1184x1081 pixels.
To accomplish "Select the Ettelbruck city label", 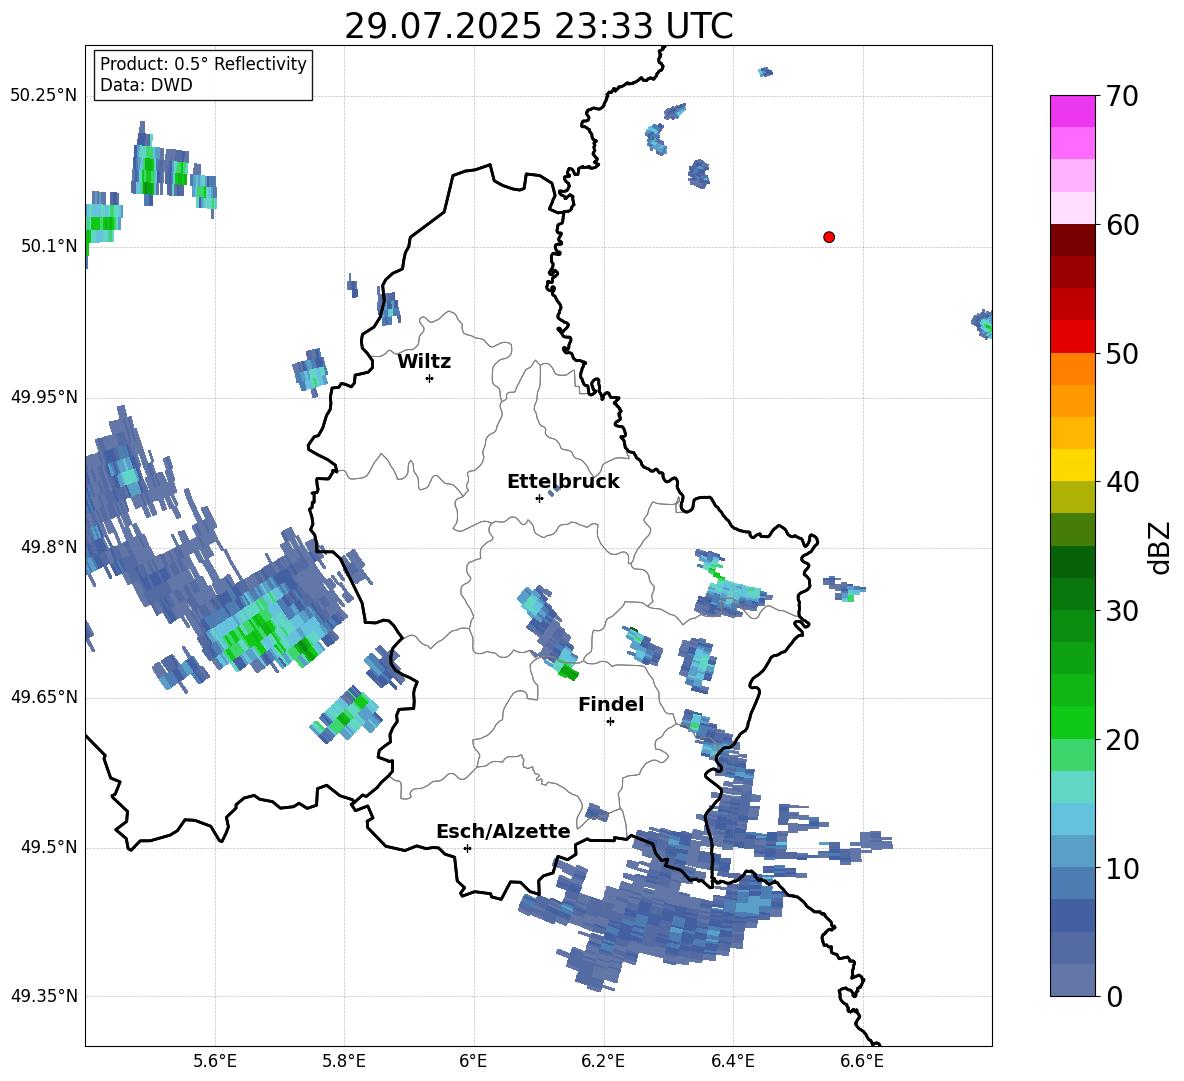I will coord(563,482).
